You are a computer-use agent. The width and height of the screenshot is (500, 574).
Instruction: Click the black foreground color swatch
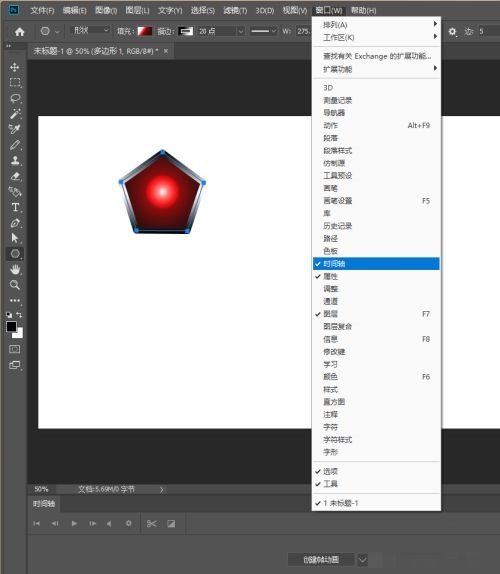[x=11, y=326]
